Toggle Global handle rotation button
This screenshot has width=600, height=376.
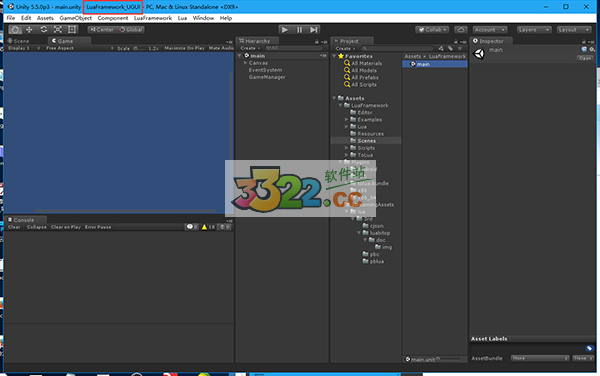pyautogui.click(x=130, y=29)
